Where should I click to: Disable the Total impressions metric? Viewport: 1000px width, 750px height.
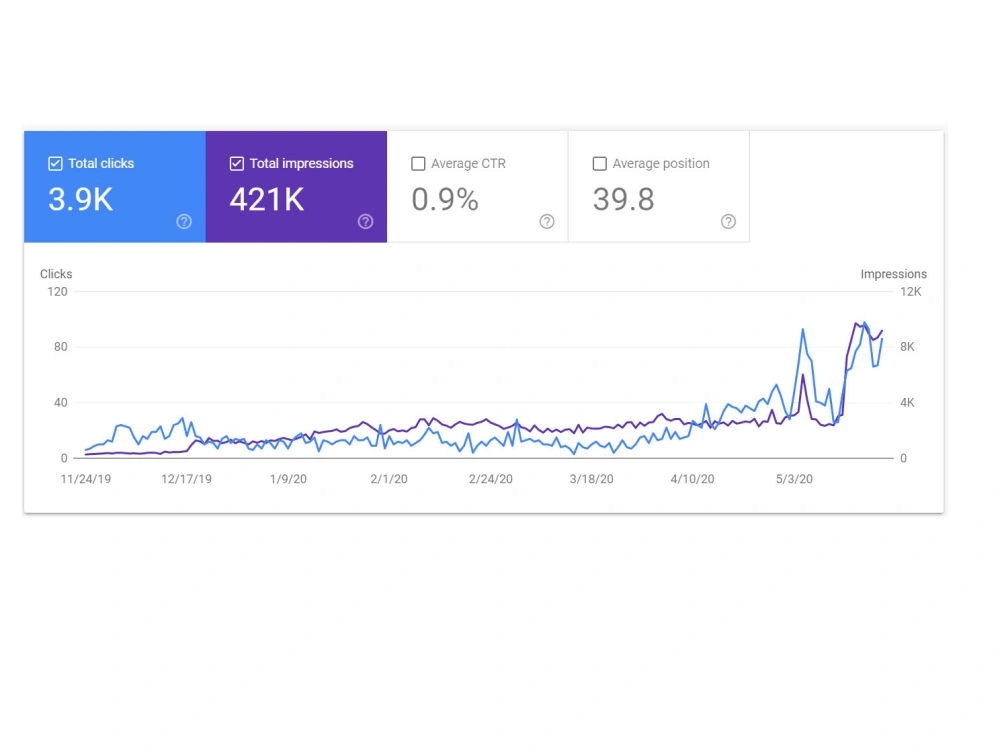237,163
